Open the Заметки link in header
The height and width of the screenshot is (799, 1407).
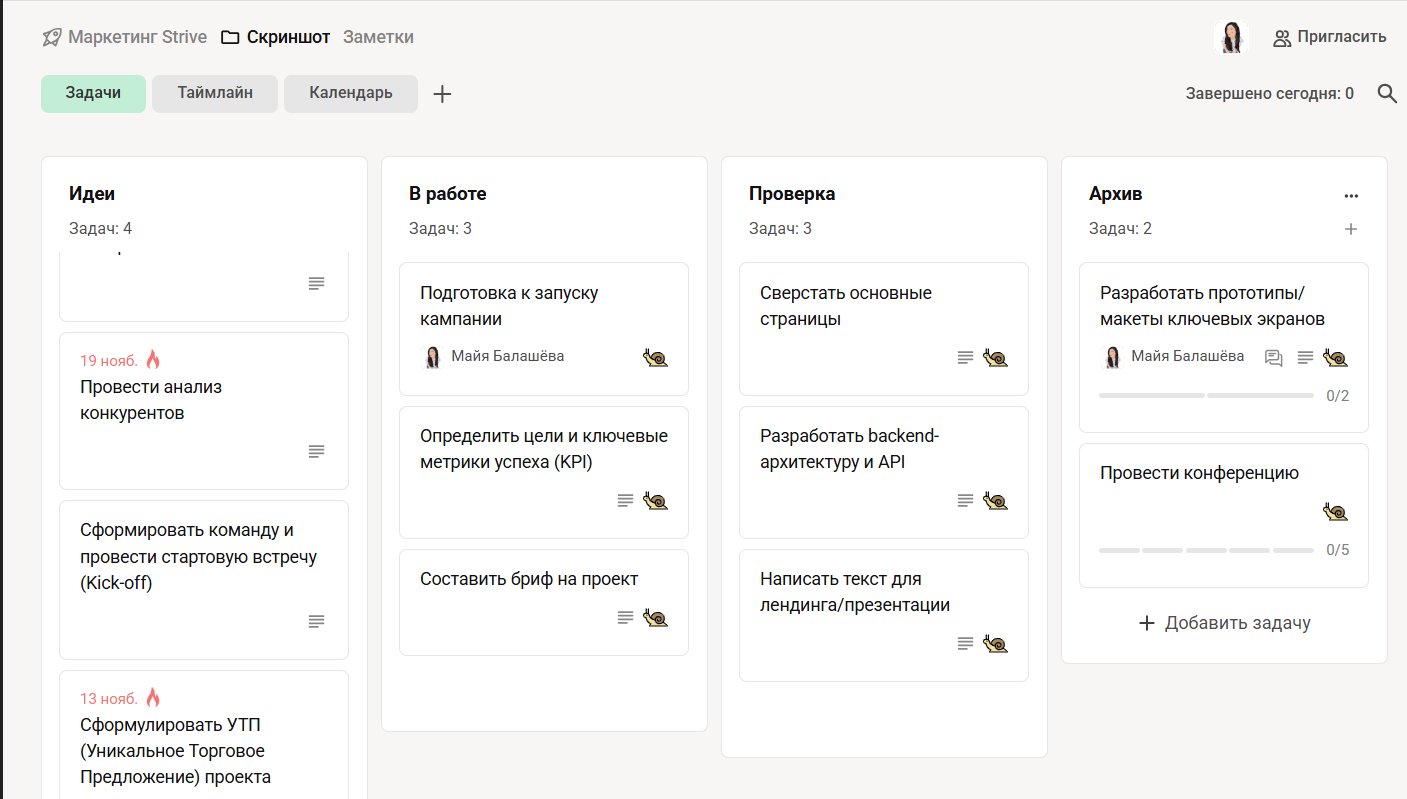pyautogui.click(x=378, y=38)
